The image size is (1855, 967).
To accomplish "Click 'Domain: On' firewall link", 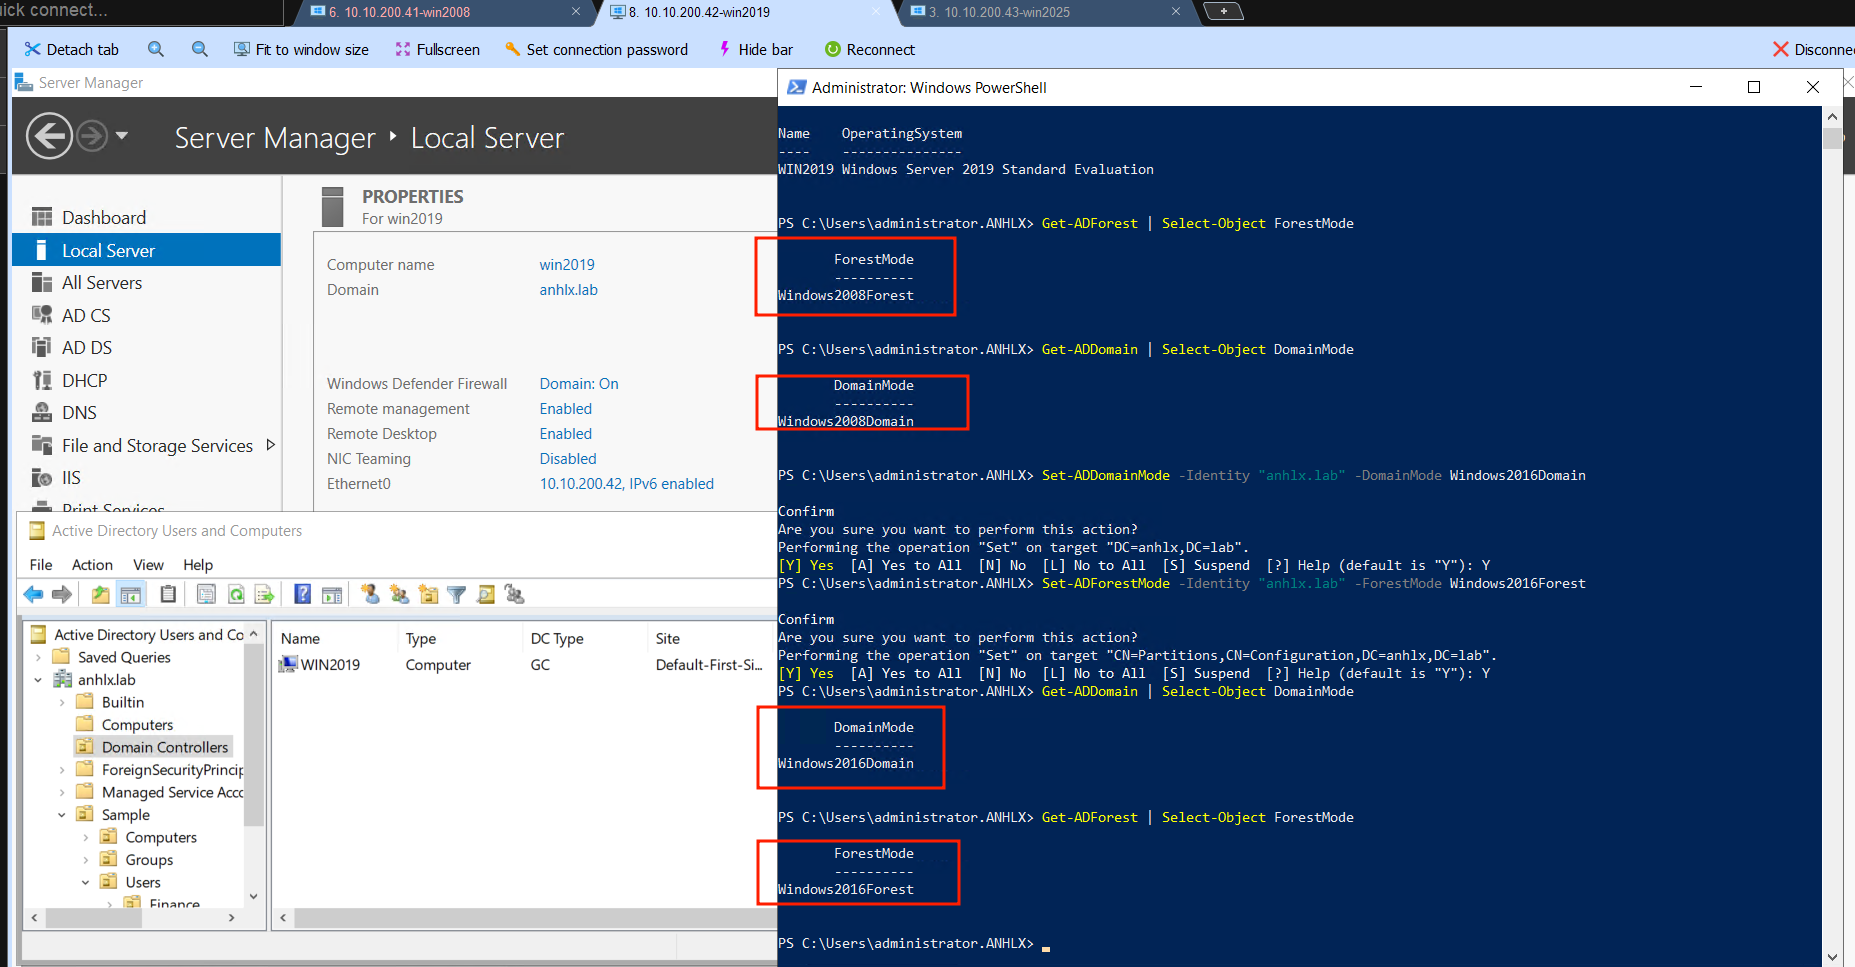I will pyautogui.click(x=579, y=384).
